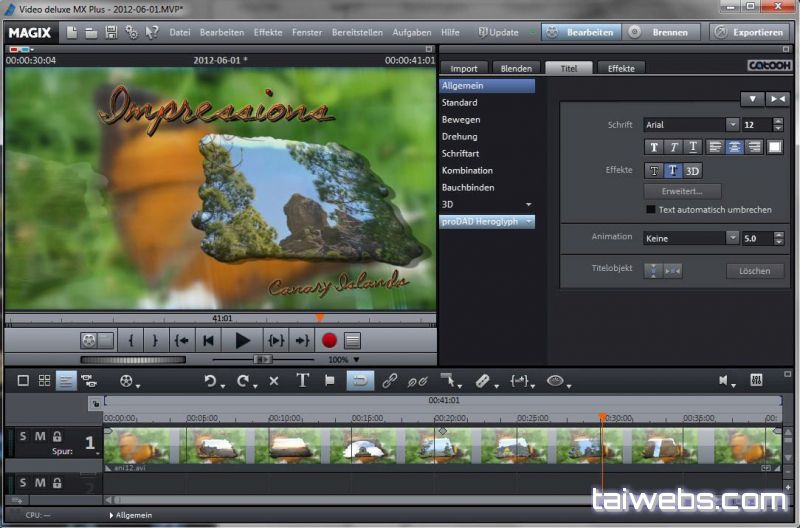
Task: Click the save project floppy disk icon
Action: tap(111, 32)
